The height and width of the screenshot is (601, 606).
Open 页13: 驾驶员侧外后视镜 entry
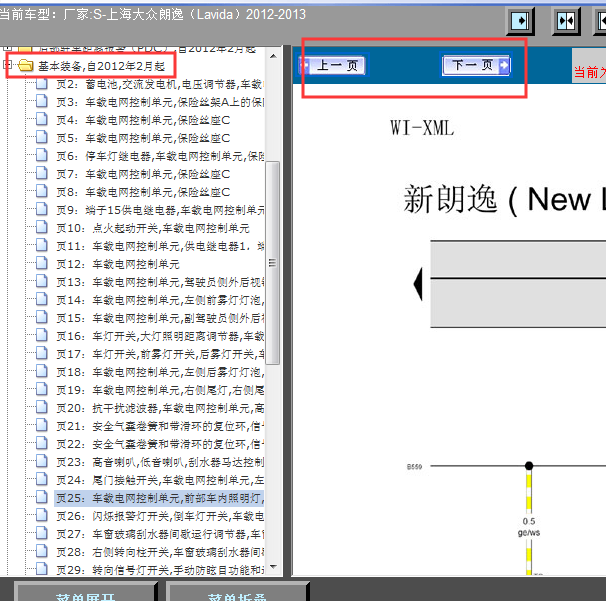(160, 282)
